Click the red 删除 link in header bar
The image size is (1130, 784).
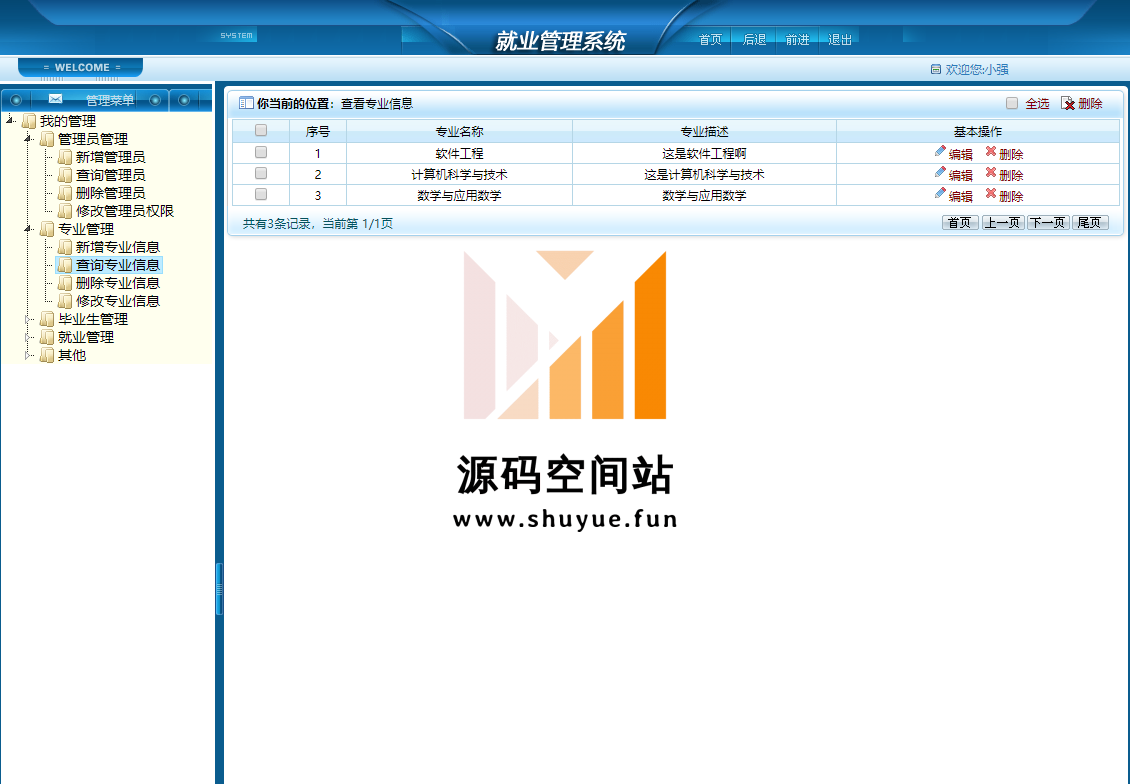coord(1090,104)
